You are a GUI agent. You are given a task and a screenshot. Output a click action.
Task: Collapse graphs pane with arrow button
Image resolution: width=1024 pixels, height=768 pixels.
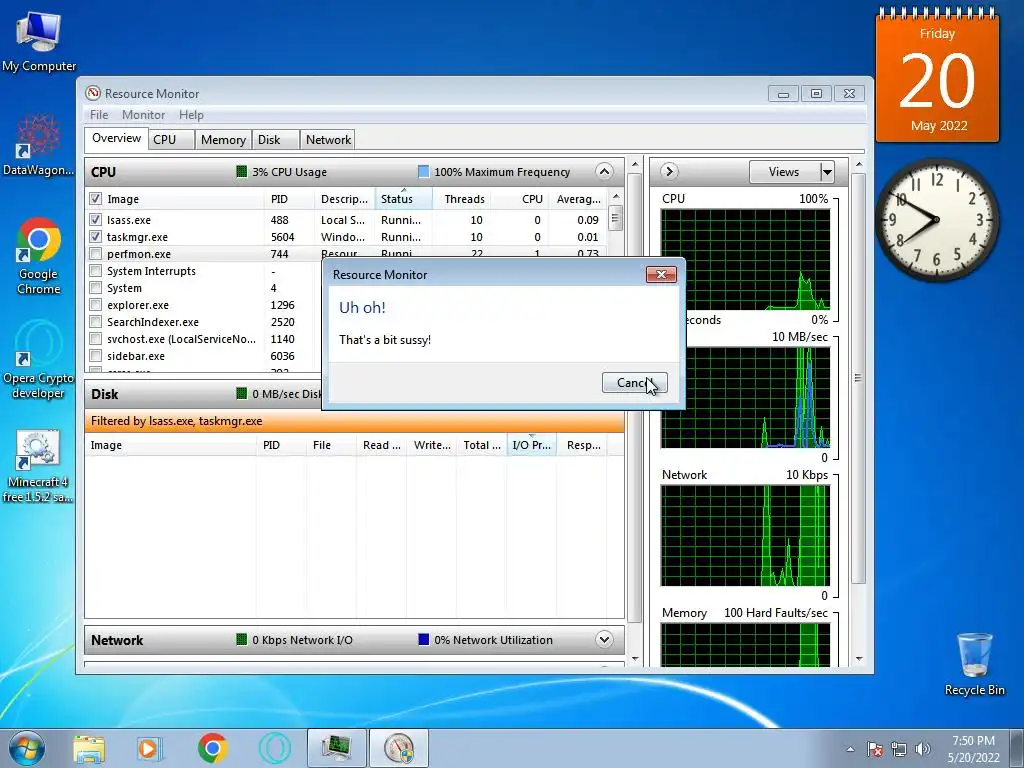coord(669,172)
